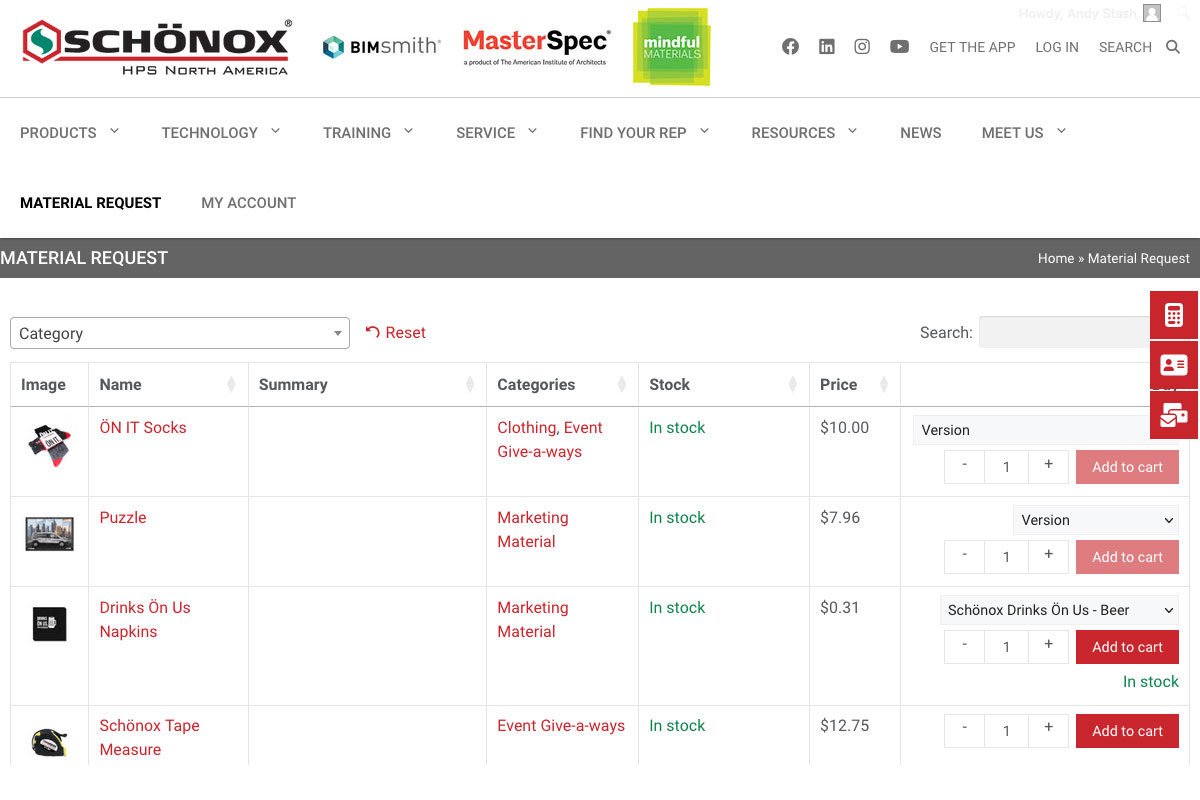Reset the category filter
1200x800 pixels.
[396, 333]
